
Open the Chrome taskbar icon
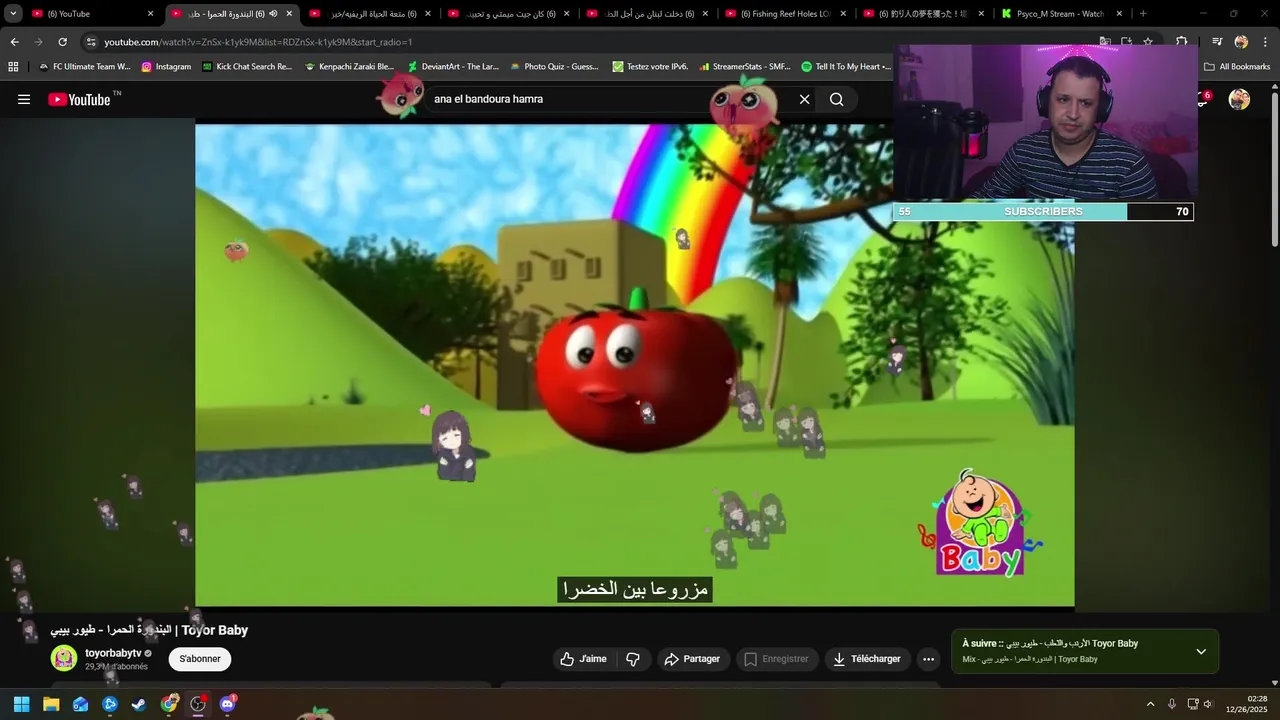(169, 704)
